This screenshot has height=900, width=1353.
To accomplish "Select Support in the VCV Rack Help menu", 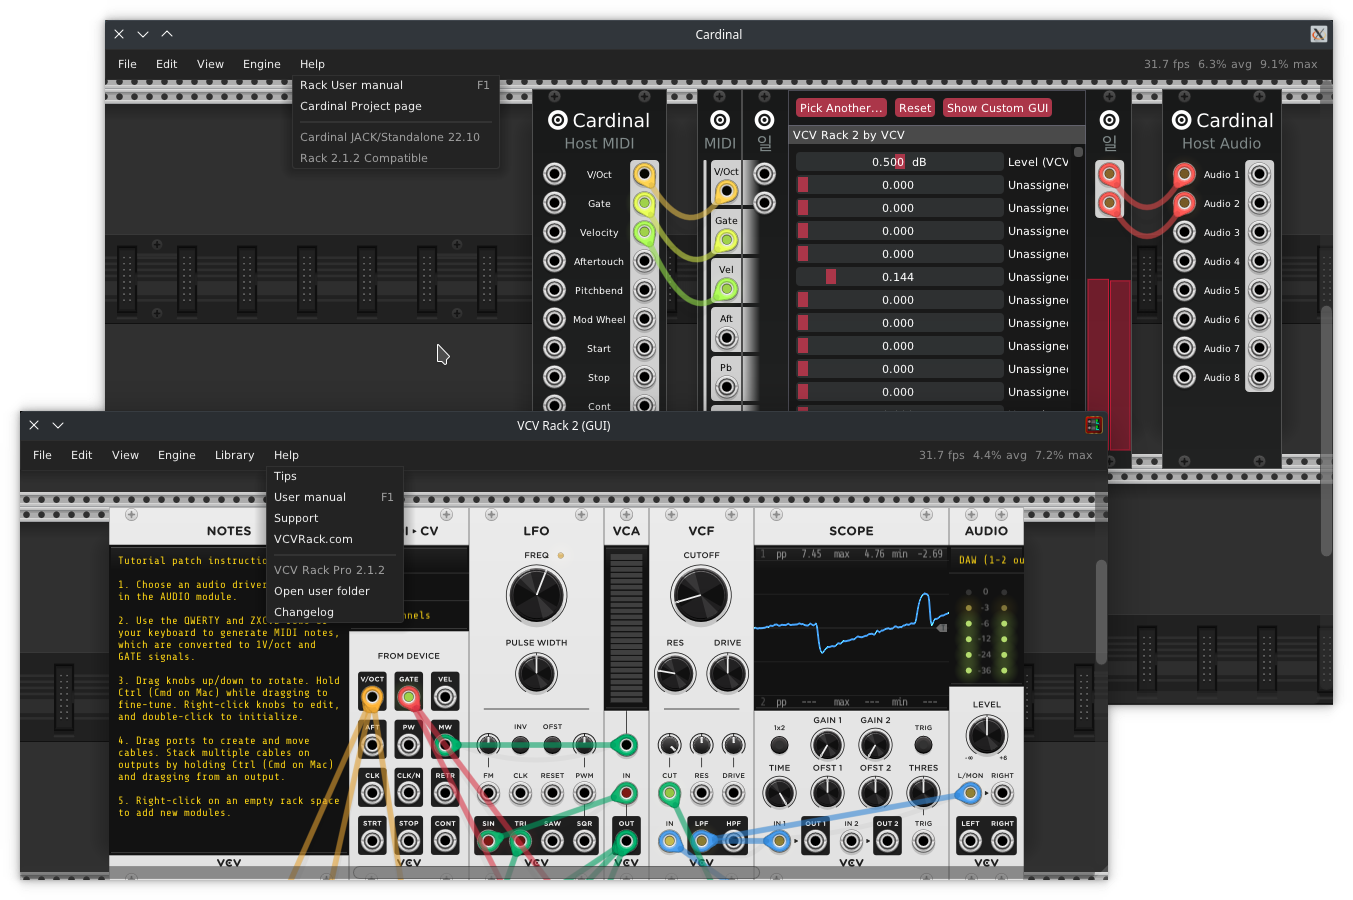I will click(x=335, y=518).
